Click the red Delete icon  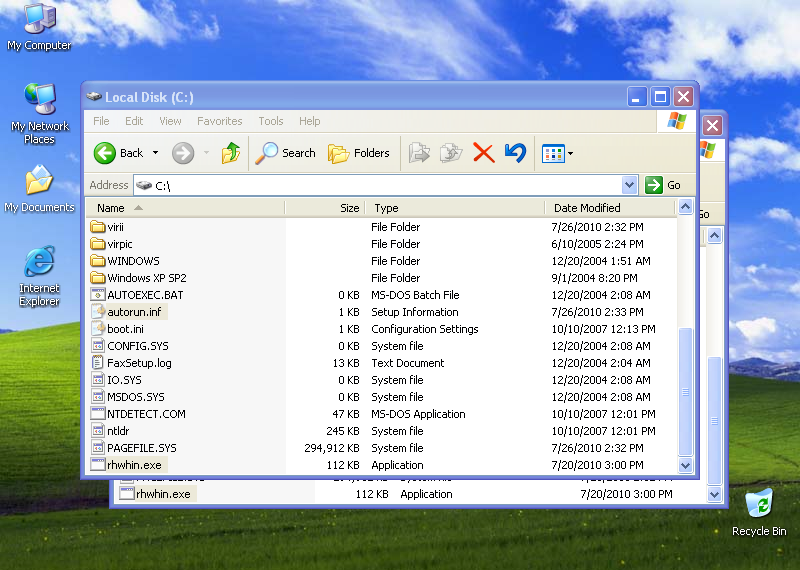click(x=484, y=153)
